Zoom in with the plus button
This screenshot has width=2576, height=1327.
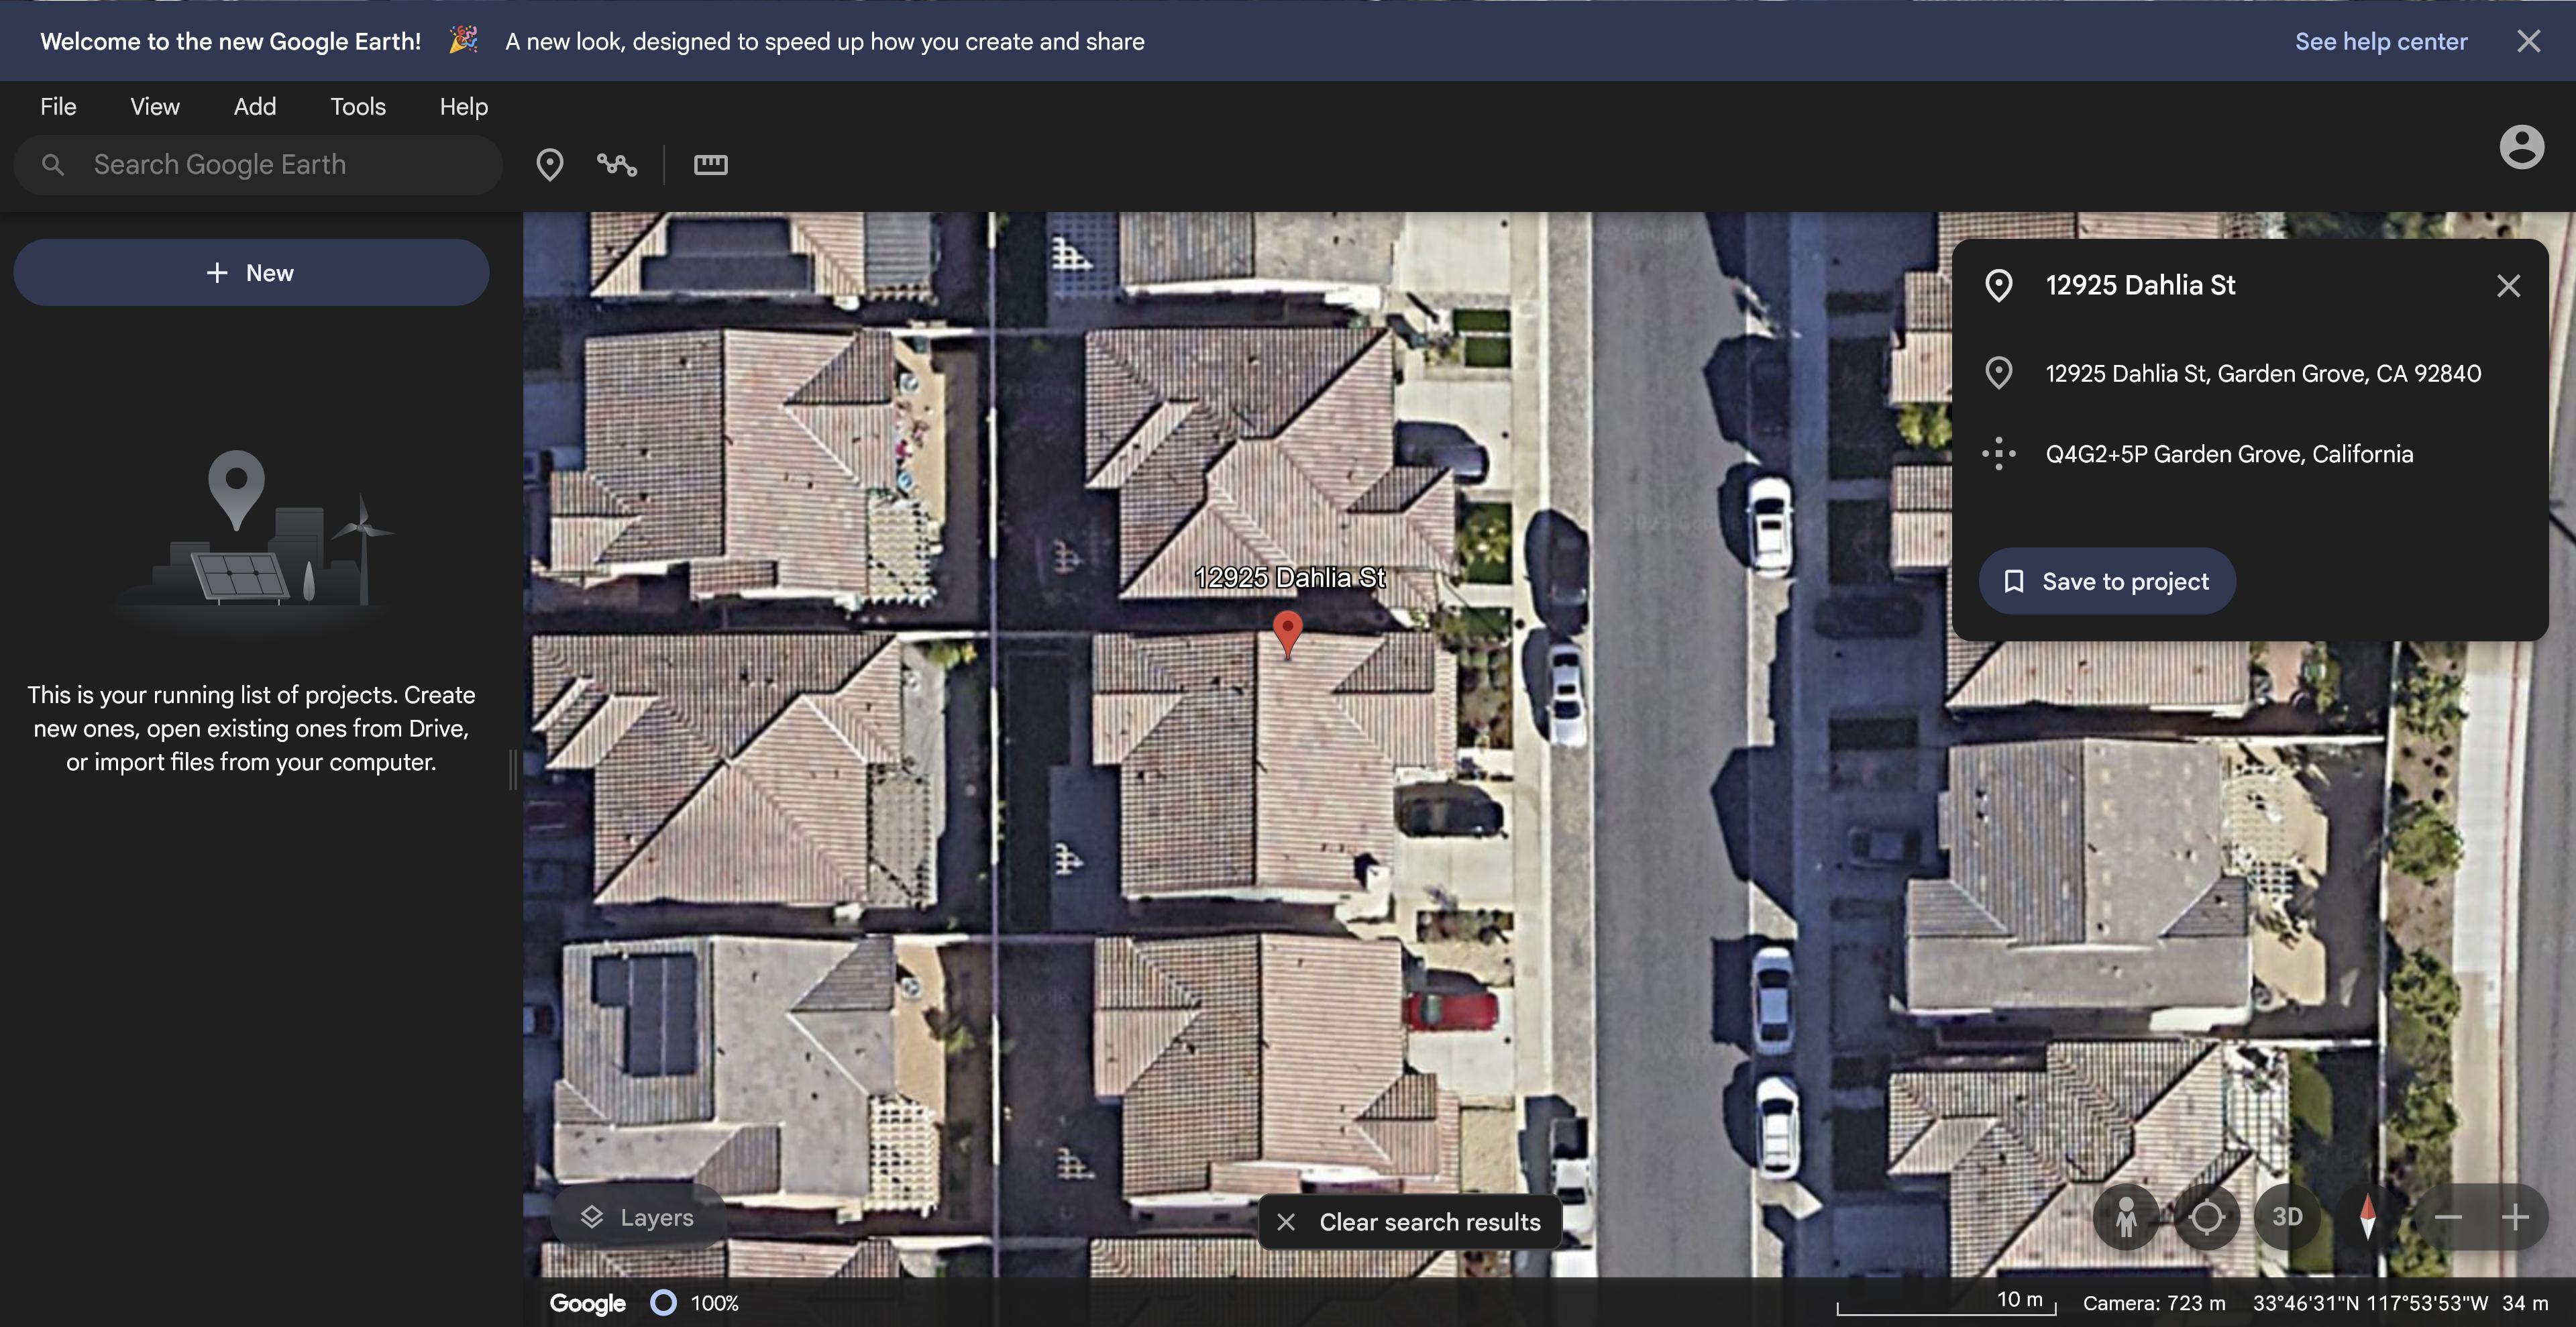2515,1217
